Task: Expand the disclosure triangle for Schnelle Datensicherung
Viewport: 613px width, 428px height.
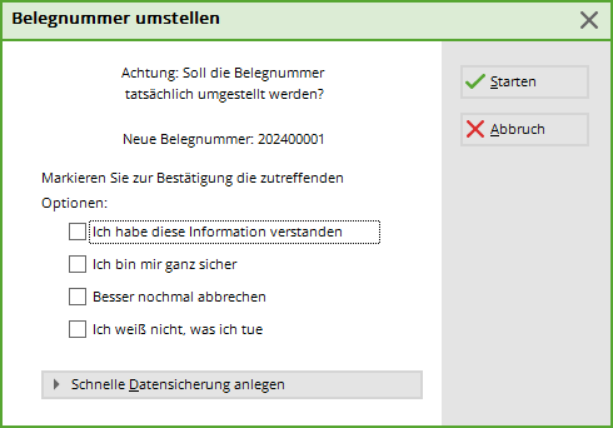Action: click(57, 384)
